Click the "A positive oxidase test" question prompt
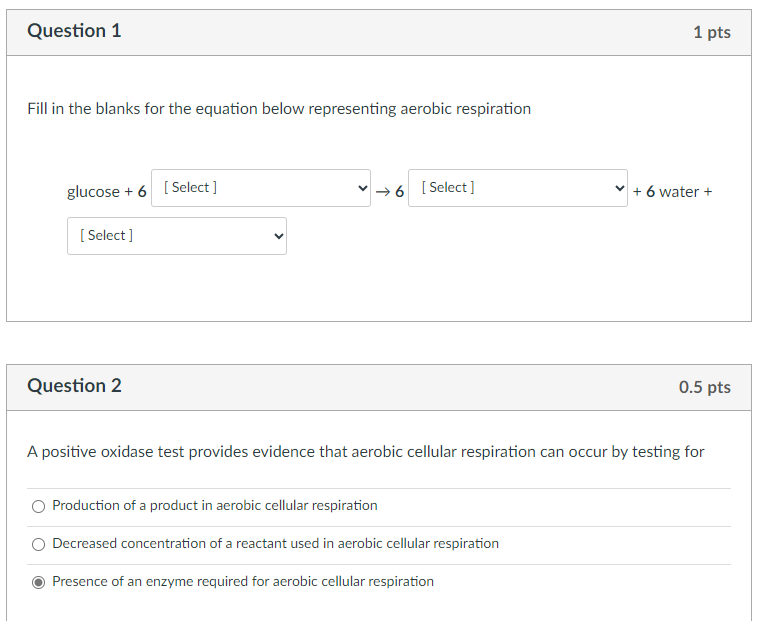The width and height of the screenshot is (769, 621). coord(366,452)
